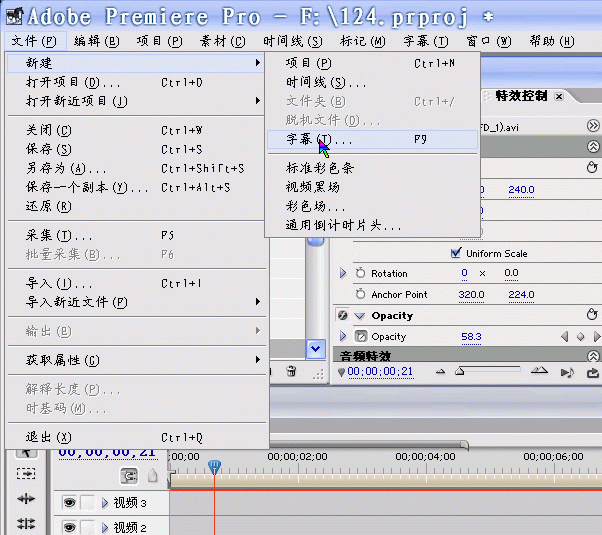Click the loop playback icon
Screen dimensions: 602x535
[593, 372]
